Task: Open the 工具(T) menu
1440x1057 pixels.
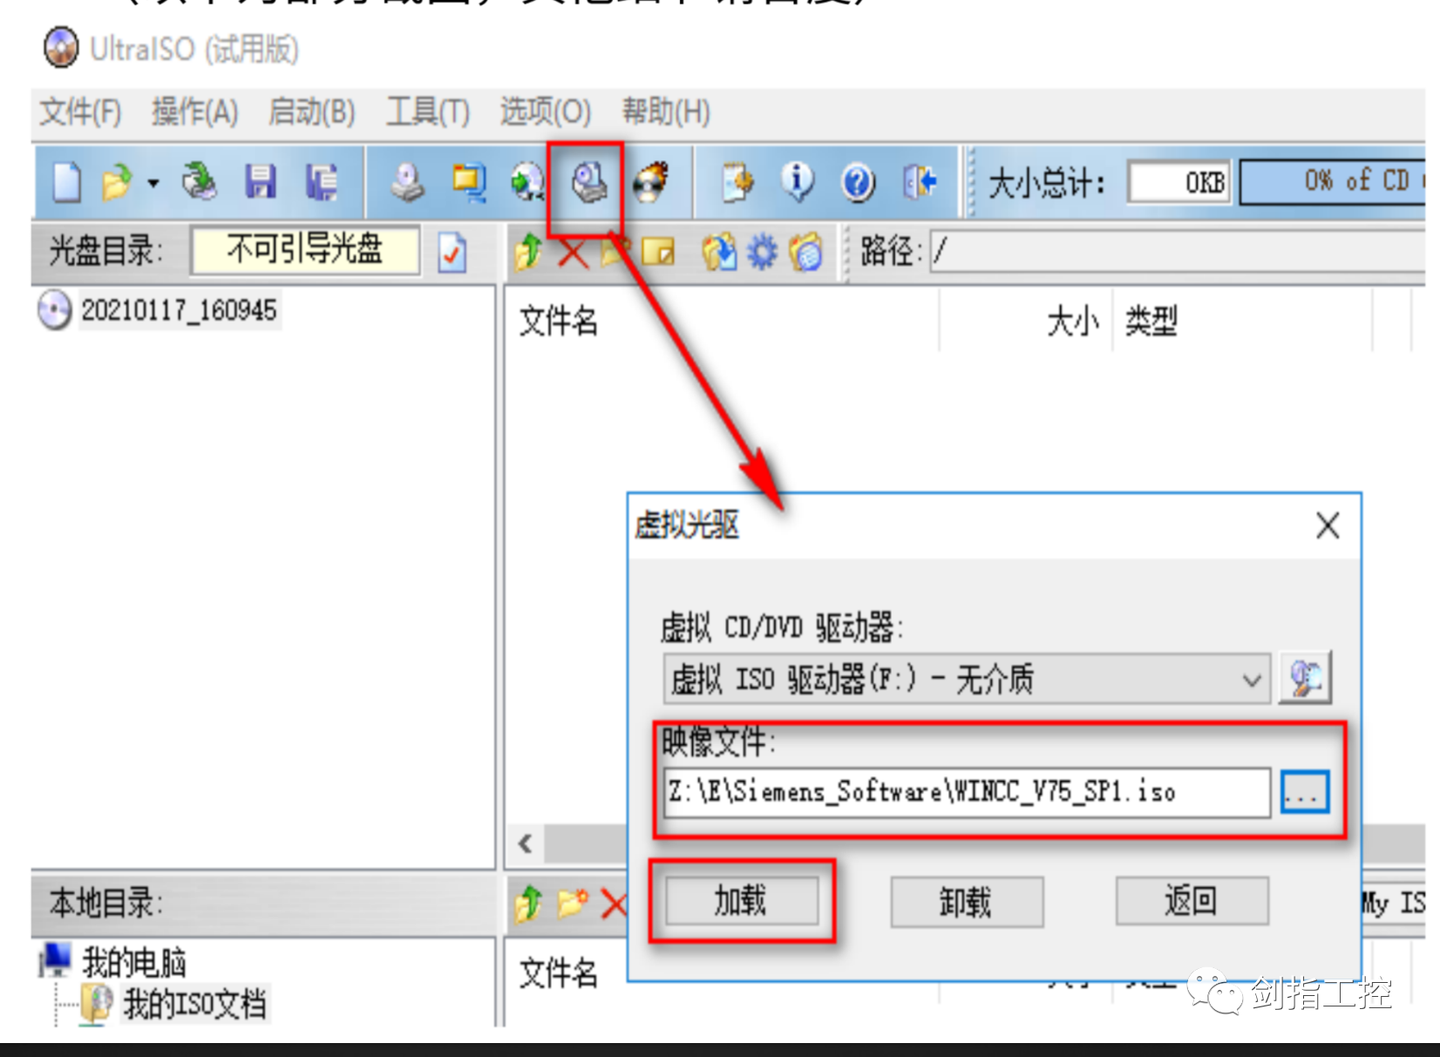Action: click(x=428, y=111)
